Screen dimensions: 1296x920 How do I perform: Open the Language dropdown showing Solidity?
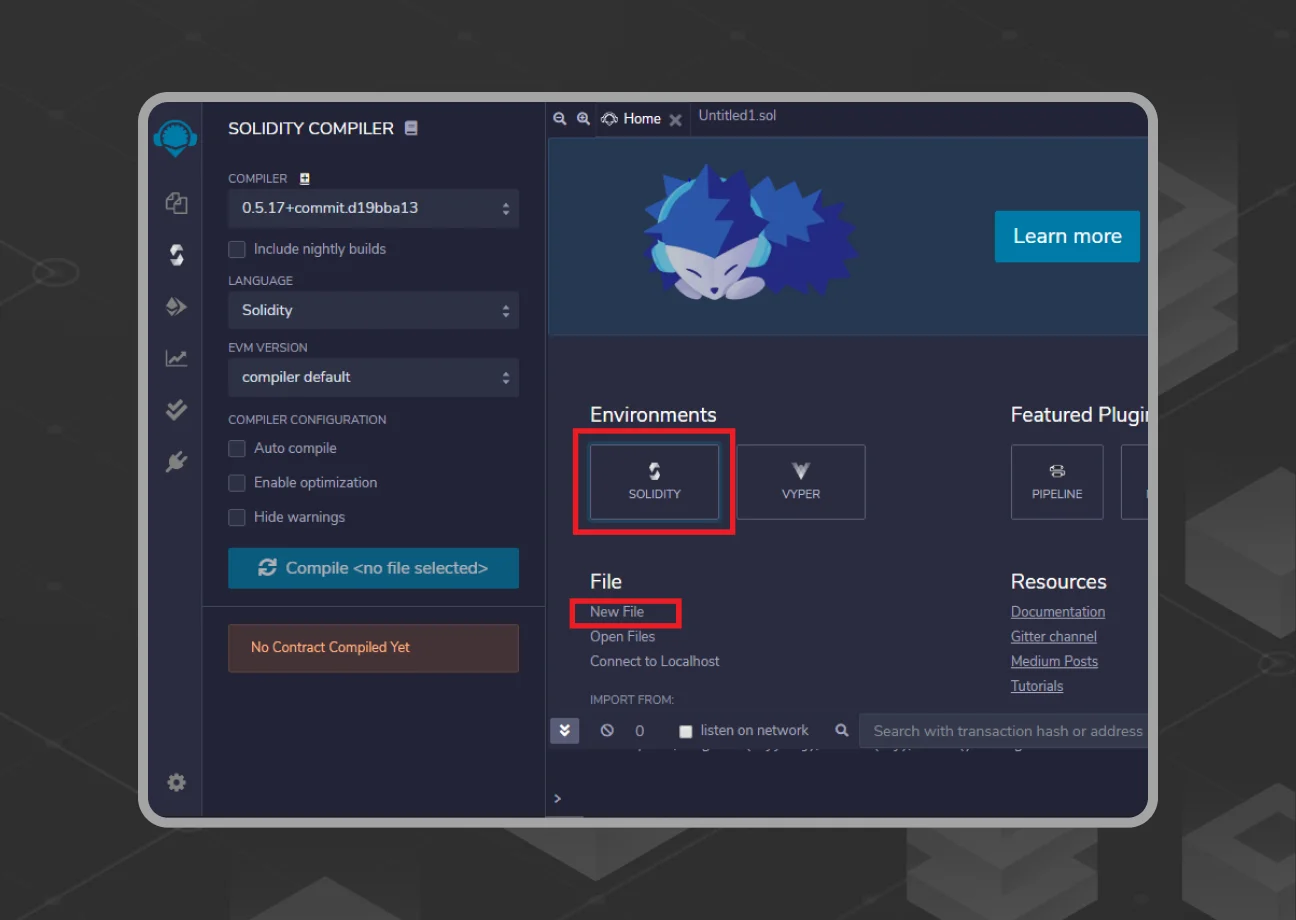click(x=373, y=310)
